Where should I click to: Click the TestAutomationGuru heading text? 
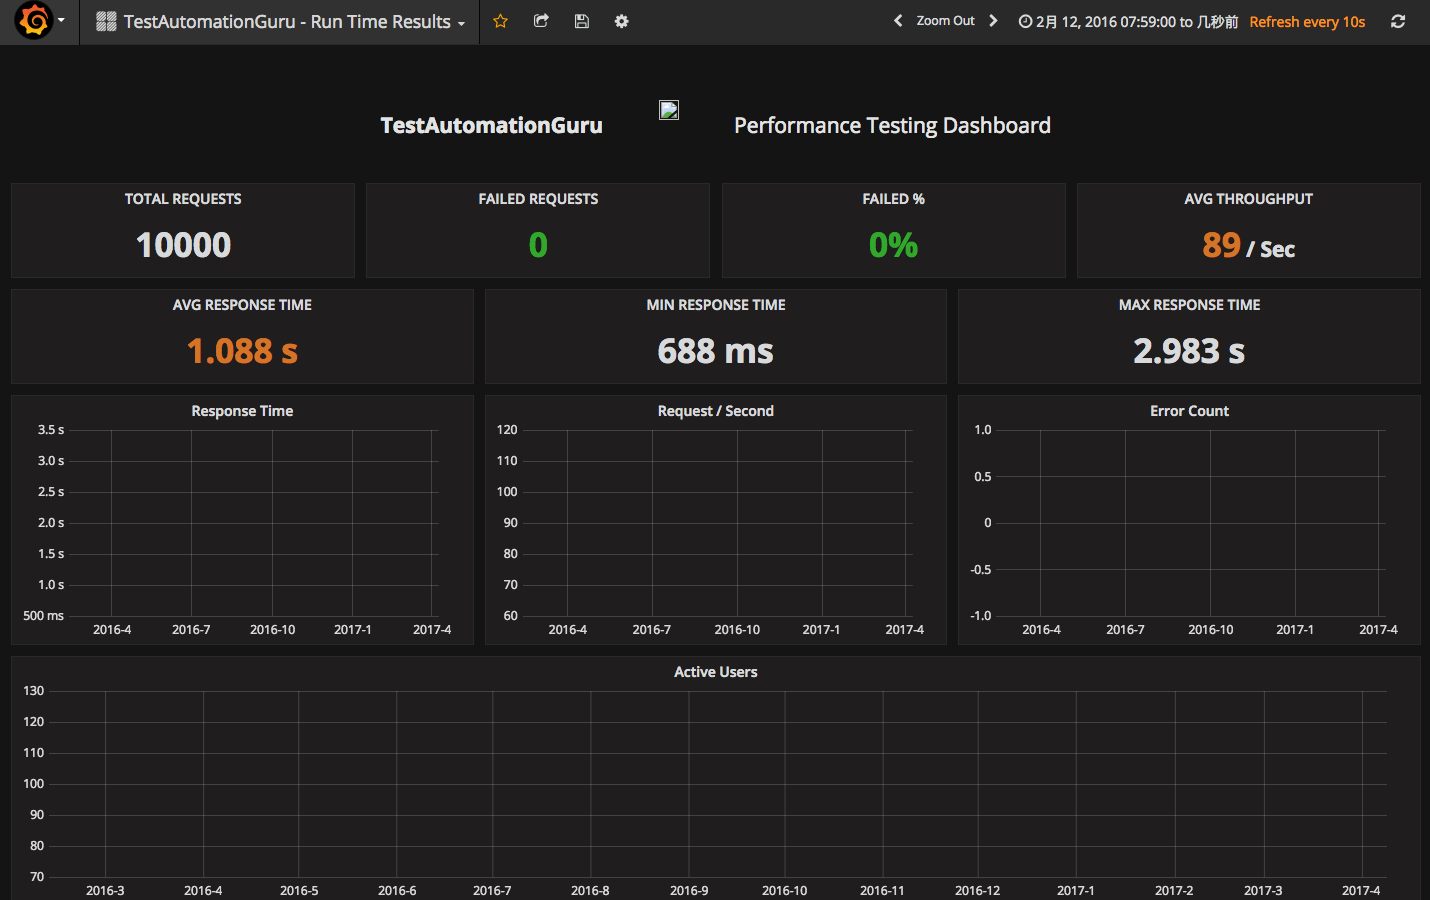491,125
